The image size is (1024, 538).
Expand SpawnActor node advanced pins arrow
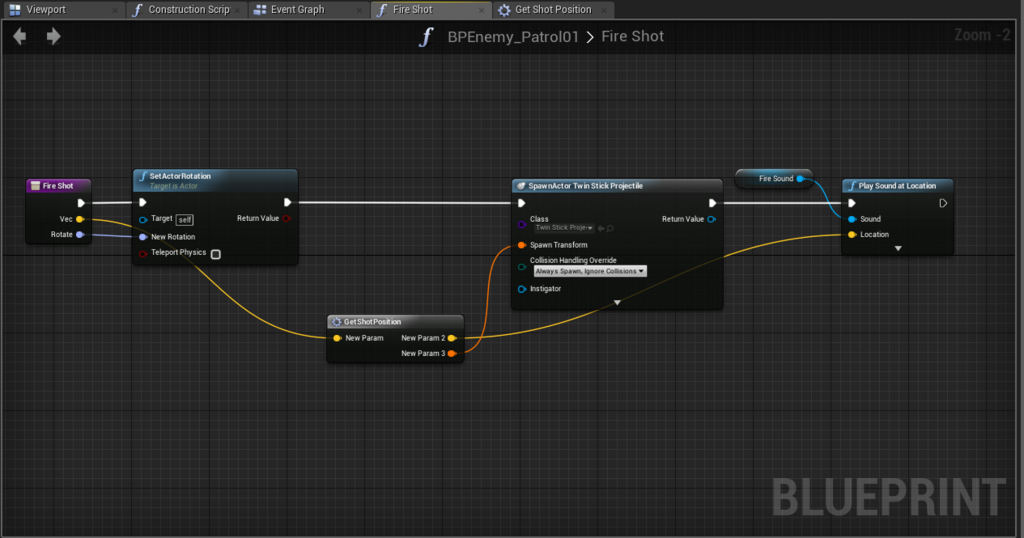coord(617,303)
